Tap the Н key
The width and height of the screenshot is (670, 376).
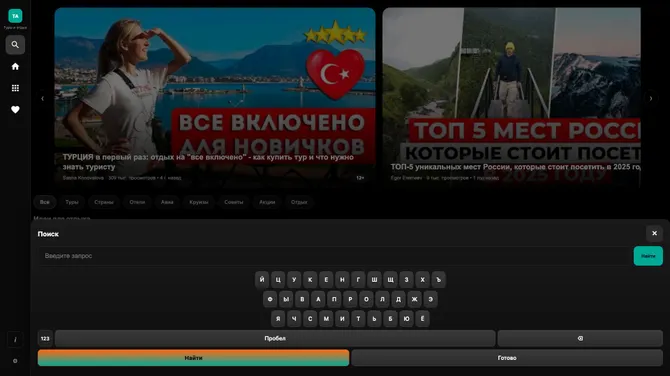[342, 280]
